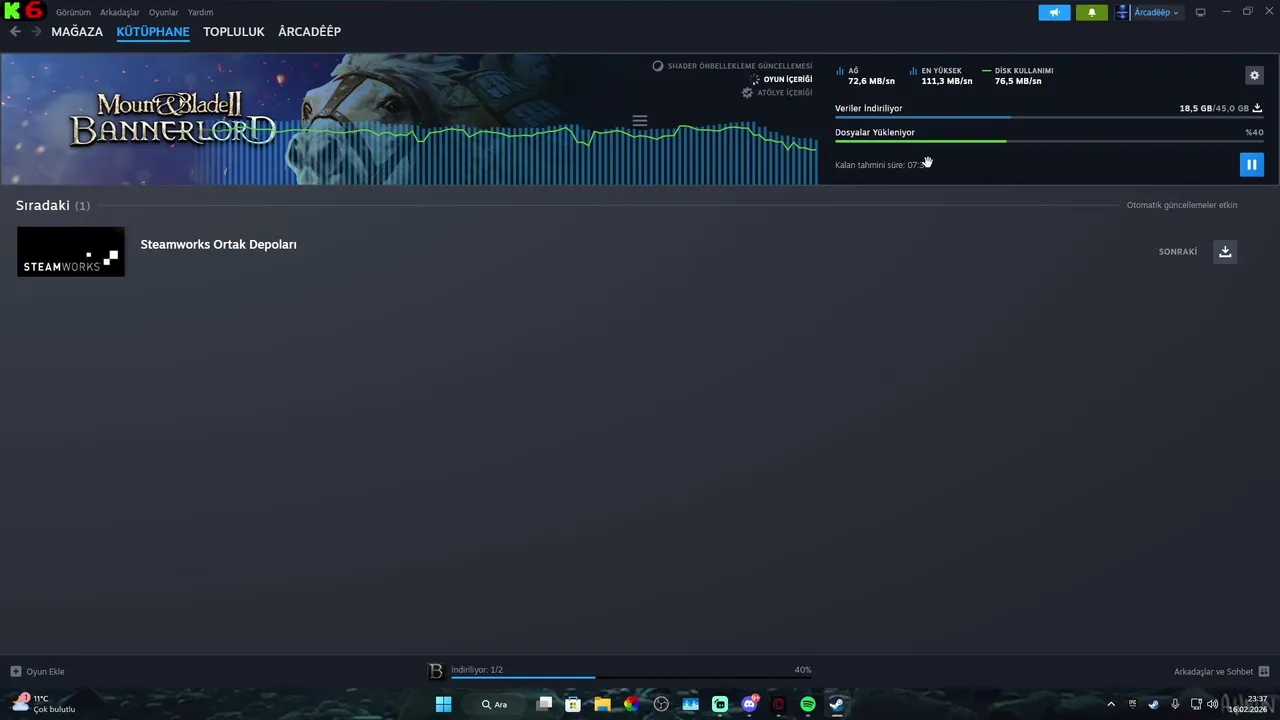
Task: Start Steamworks download with arrow button
Action: coord(1225,252)
